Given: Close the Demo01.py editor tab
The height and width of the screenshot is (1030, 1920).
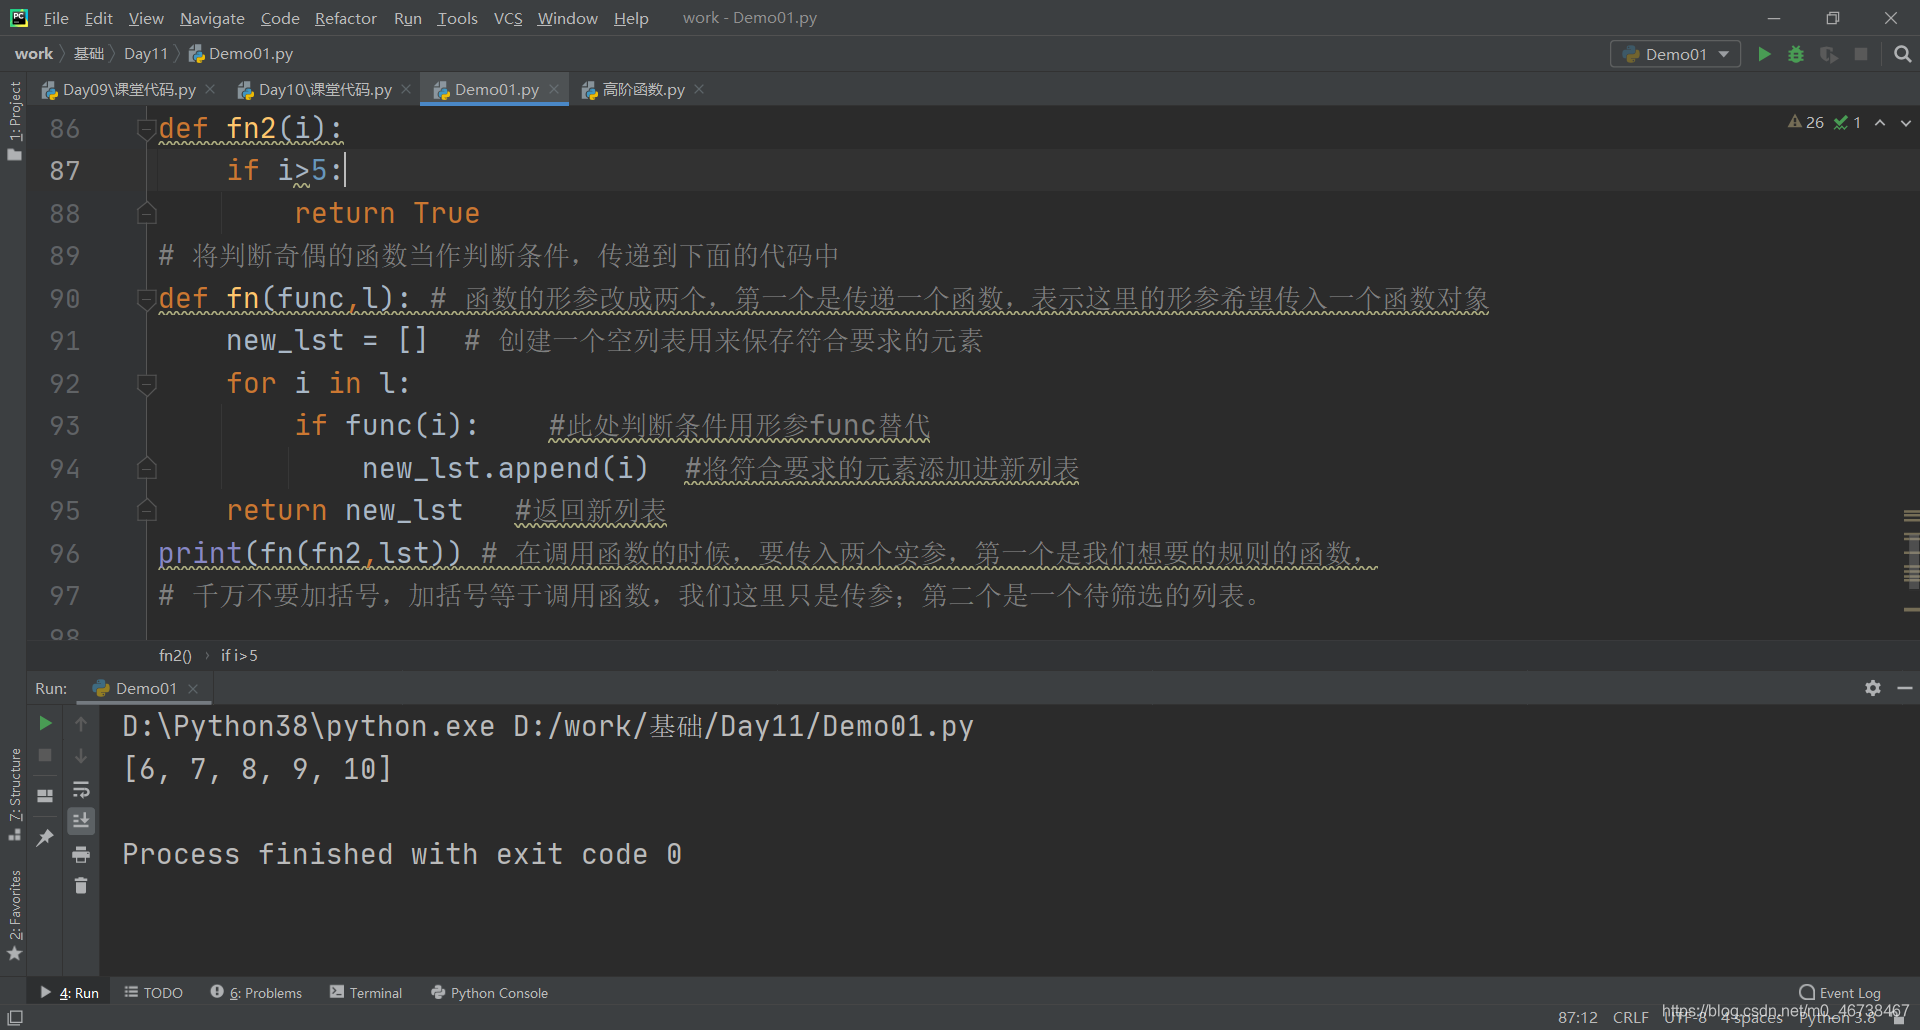Looking at the screenshot, I should tap(554, 89).
